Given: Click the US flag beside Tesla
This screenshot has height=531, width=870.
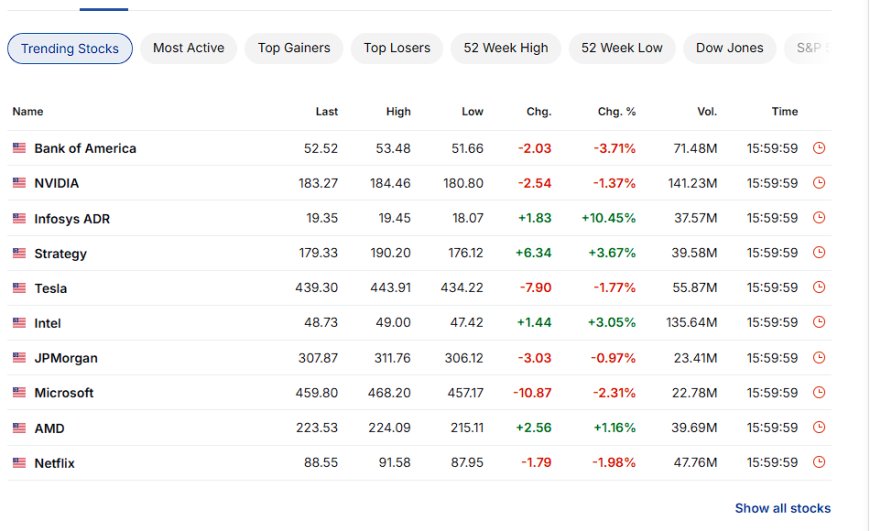Looking at the screenshot, I should pyautogui.click(x=19, y=288).
